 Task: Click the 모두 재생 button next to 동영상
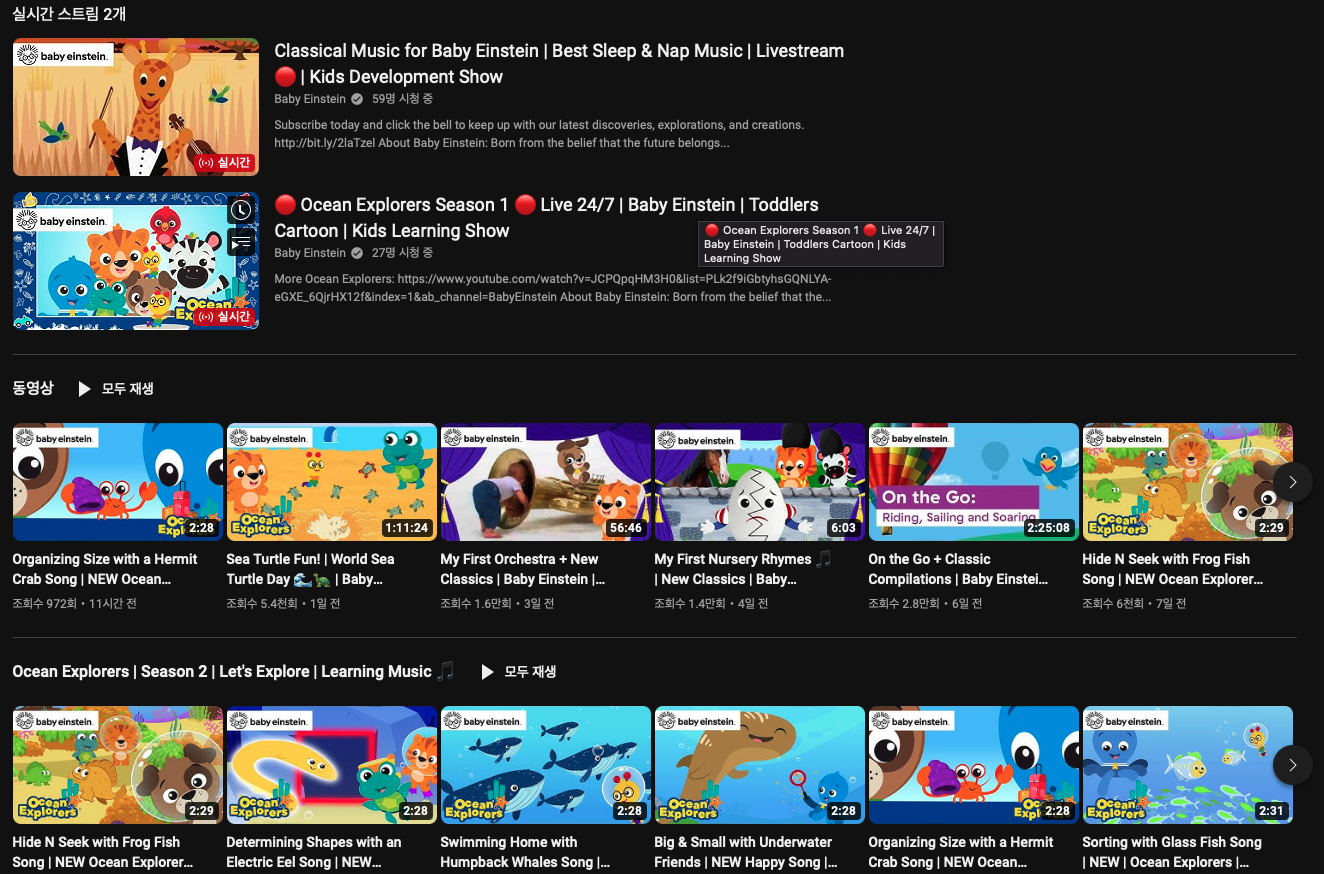[116, 389]
